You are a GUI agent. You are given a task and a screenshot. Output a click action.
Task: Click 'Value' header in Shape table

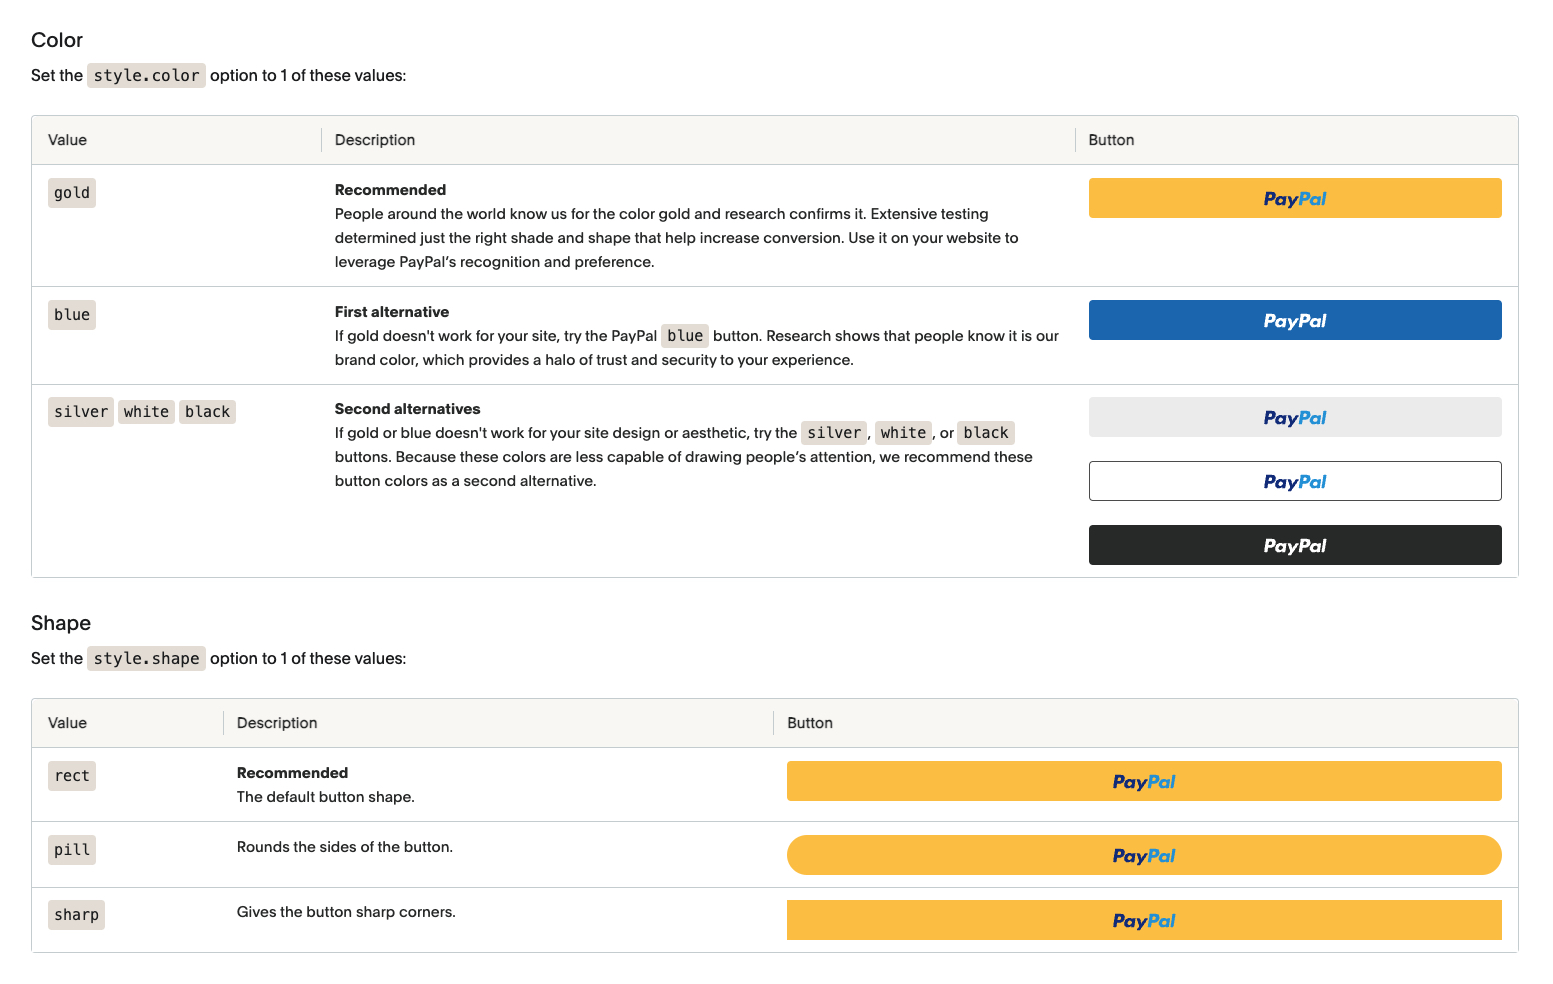[x=67, y=723]
